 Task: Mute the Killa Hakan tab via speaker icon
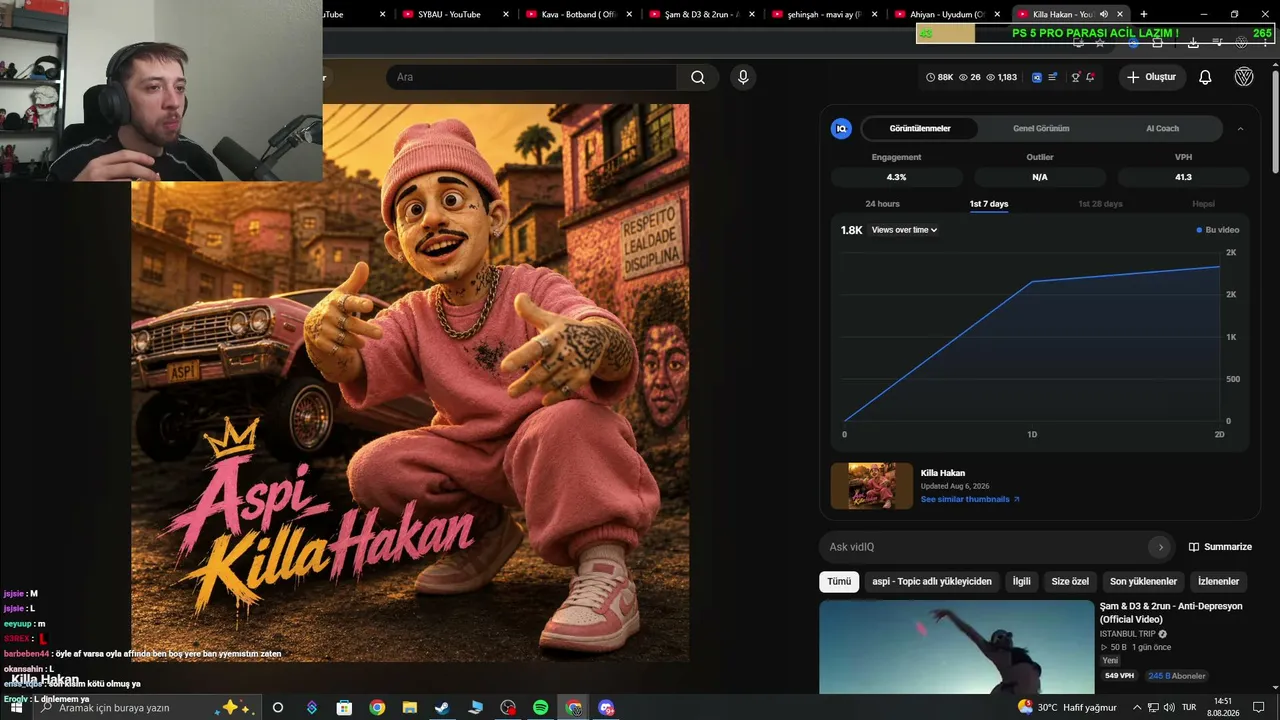1103,14
